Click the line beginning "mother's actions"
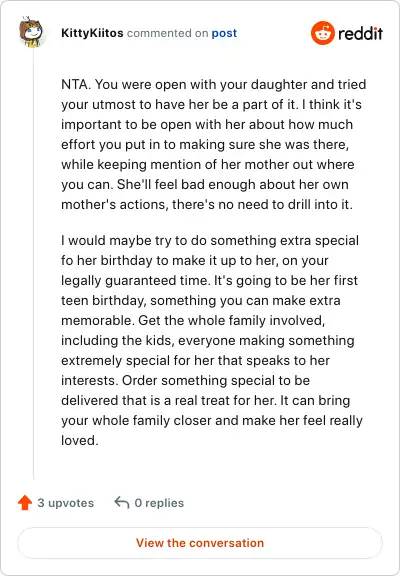Viewport: 400px width, 576px height. [x=207, y=204]
